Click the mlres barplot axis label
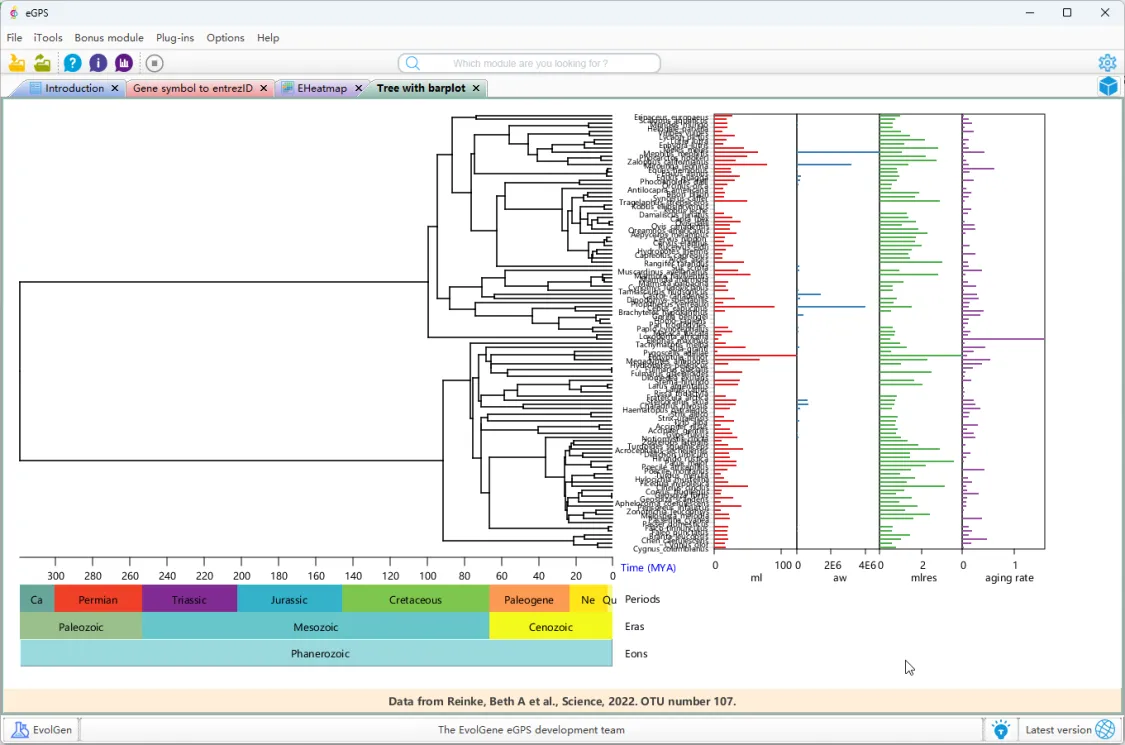This screenshot has height=745, width=1125. [923, 577]
